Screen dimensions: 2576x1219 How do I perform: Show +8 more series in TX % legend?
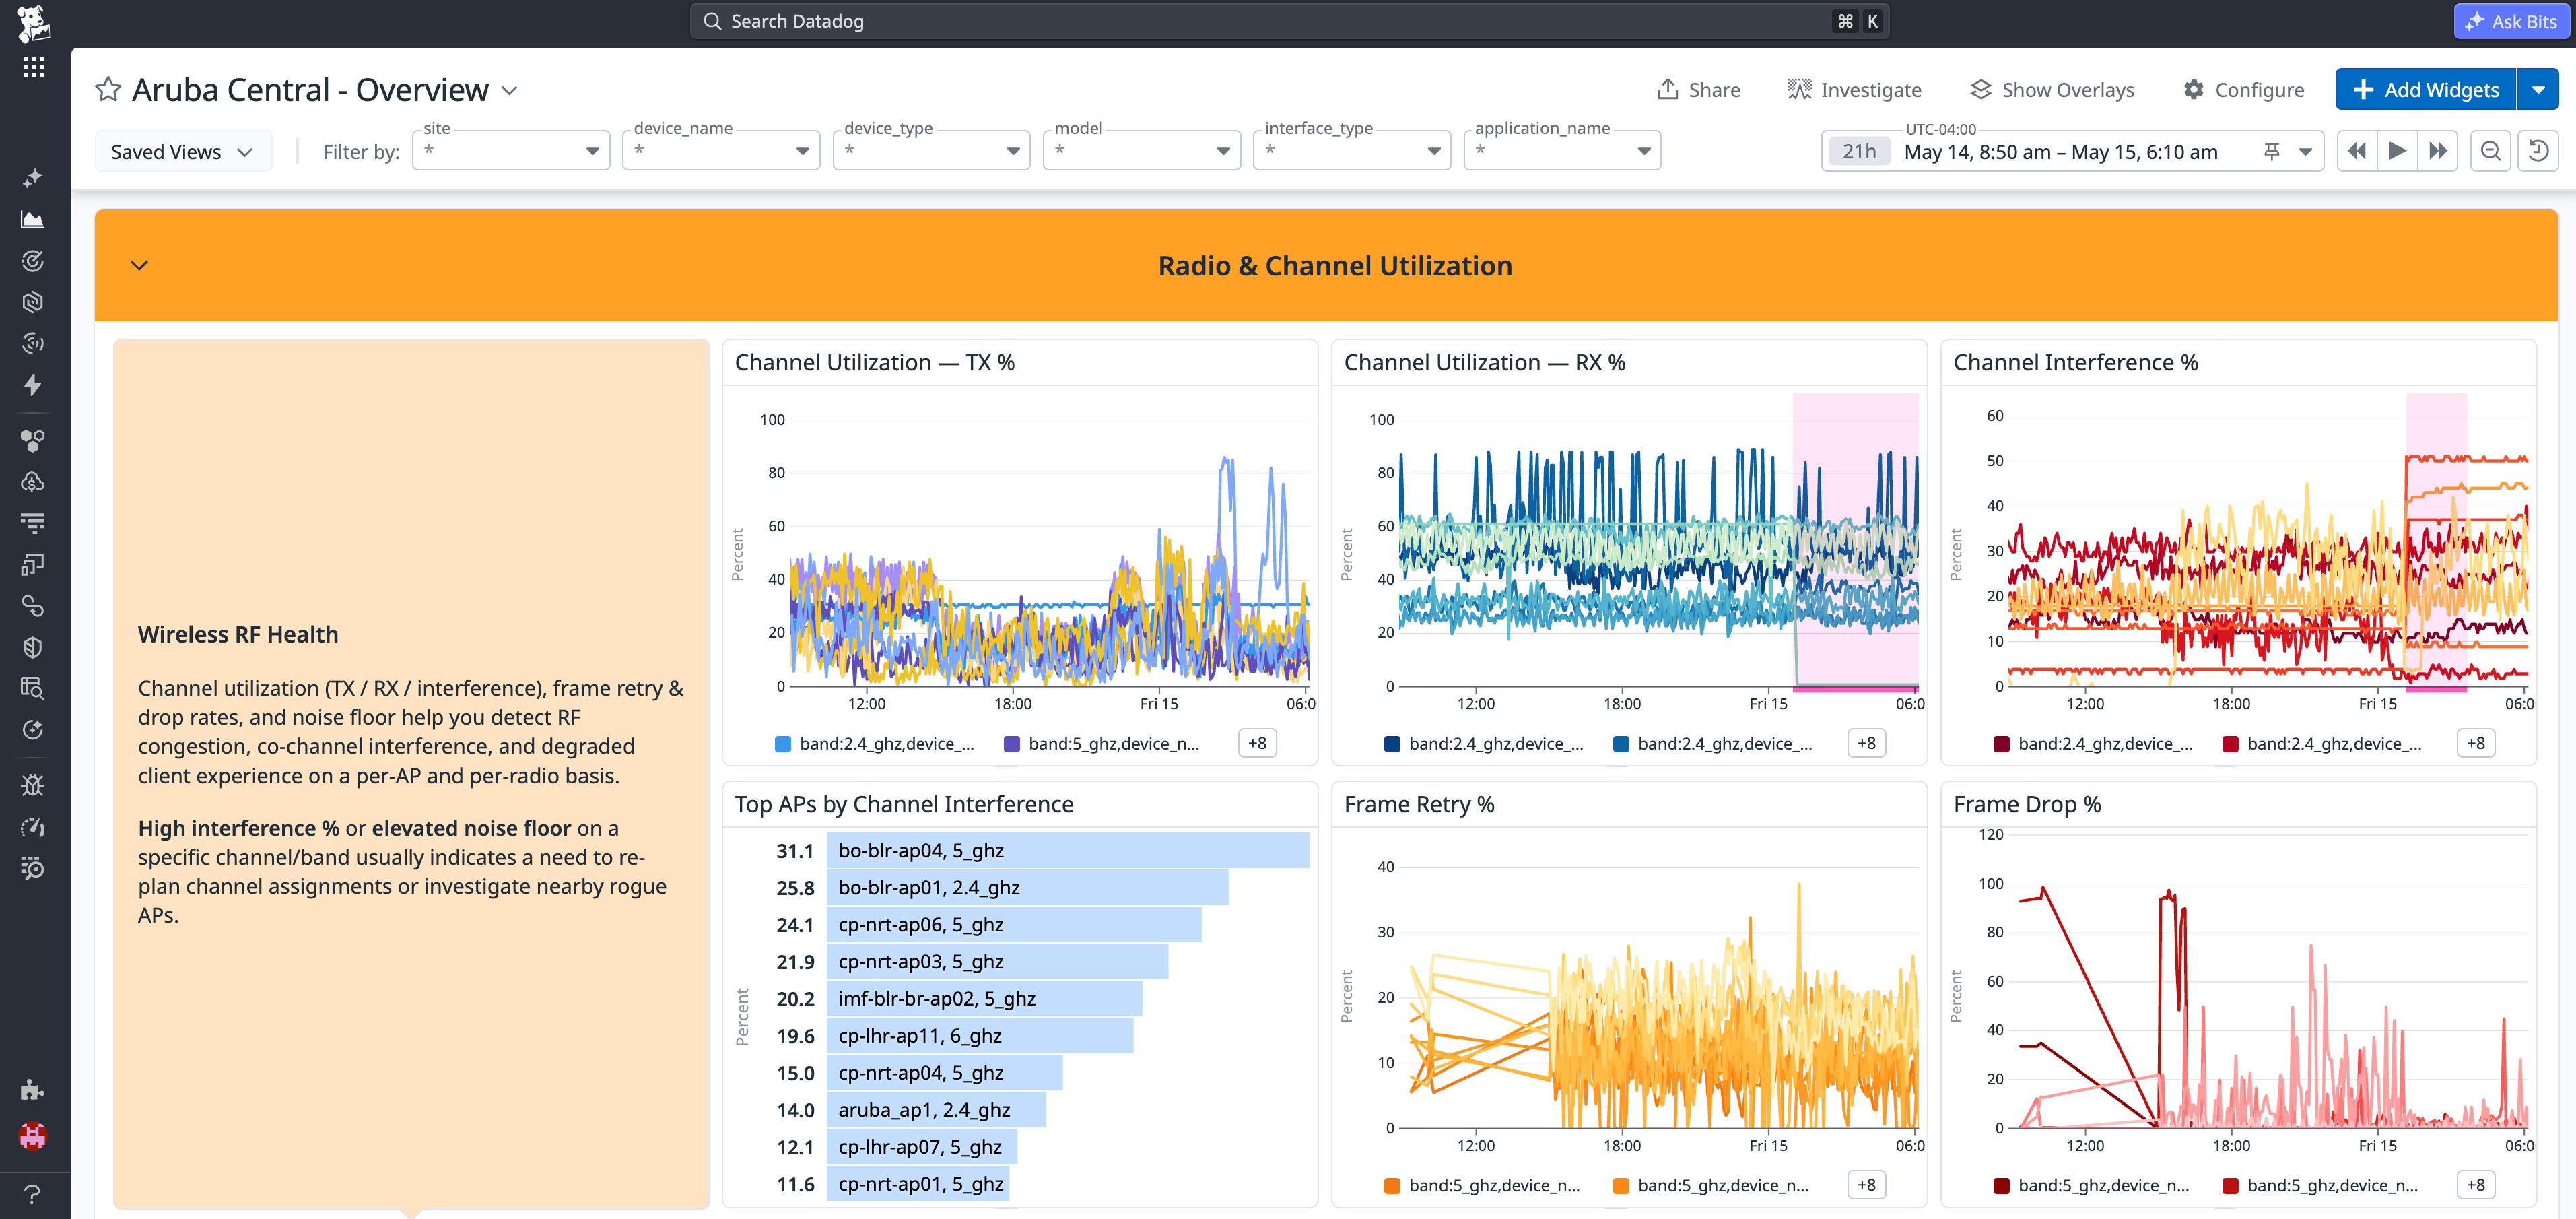(1257, 743)
